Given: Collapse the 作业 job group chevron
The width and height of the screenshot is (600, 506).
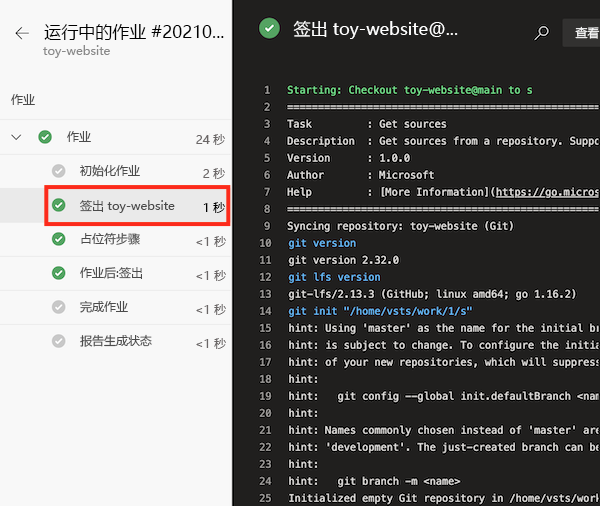Looking at the screenshot, I should (16, 137).
